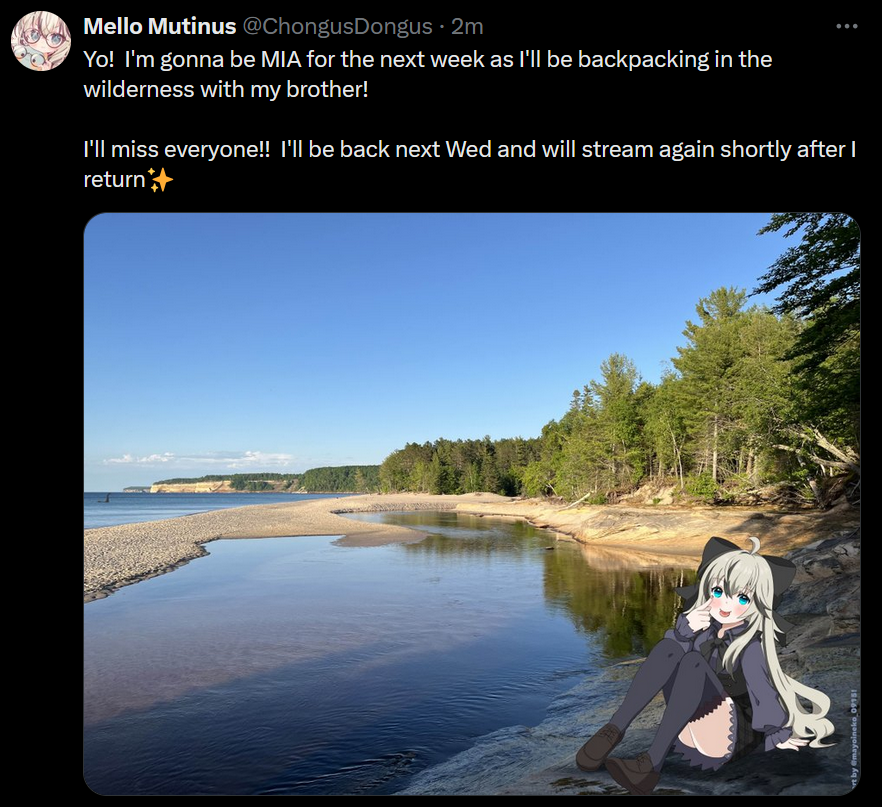The image size is (882, 807).
Task: Click Mello Mutinus profile avatar
Action: [x=41, y=41]
